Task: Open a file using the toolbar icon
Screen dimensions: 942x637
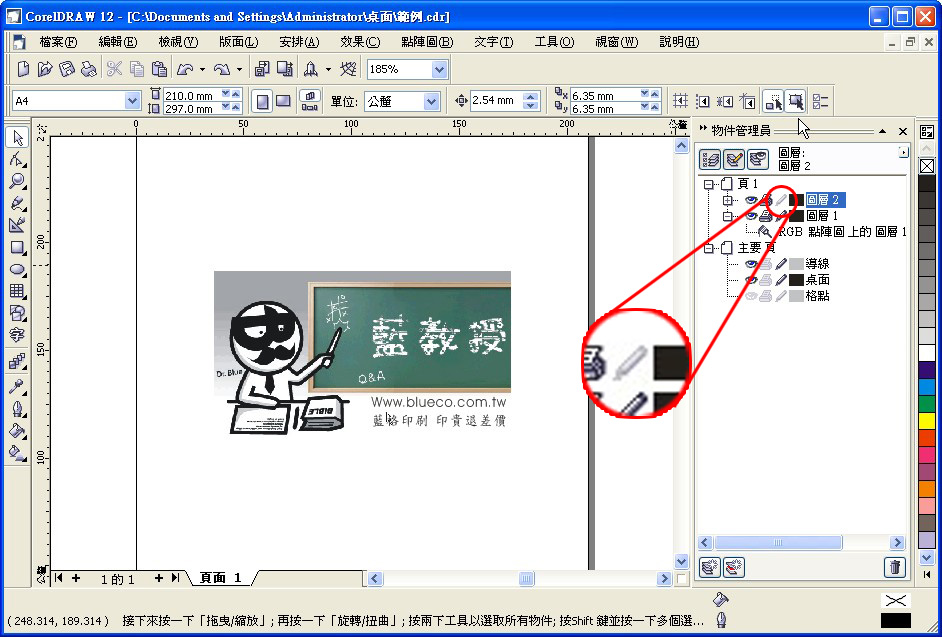Action: pyautogui.click(x=44, y=69)
